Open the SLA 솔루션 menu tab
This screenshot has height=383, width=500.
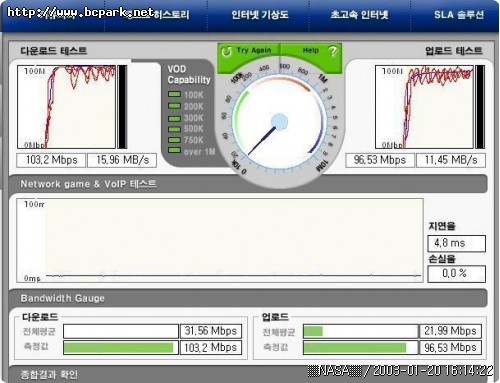click(459, 15)
